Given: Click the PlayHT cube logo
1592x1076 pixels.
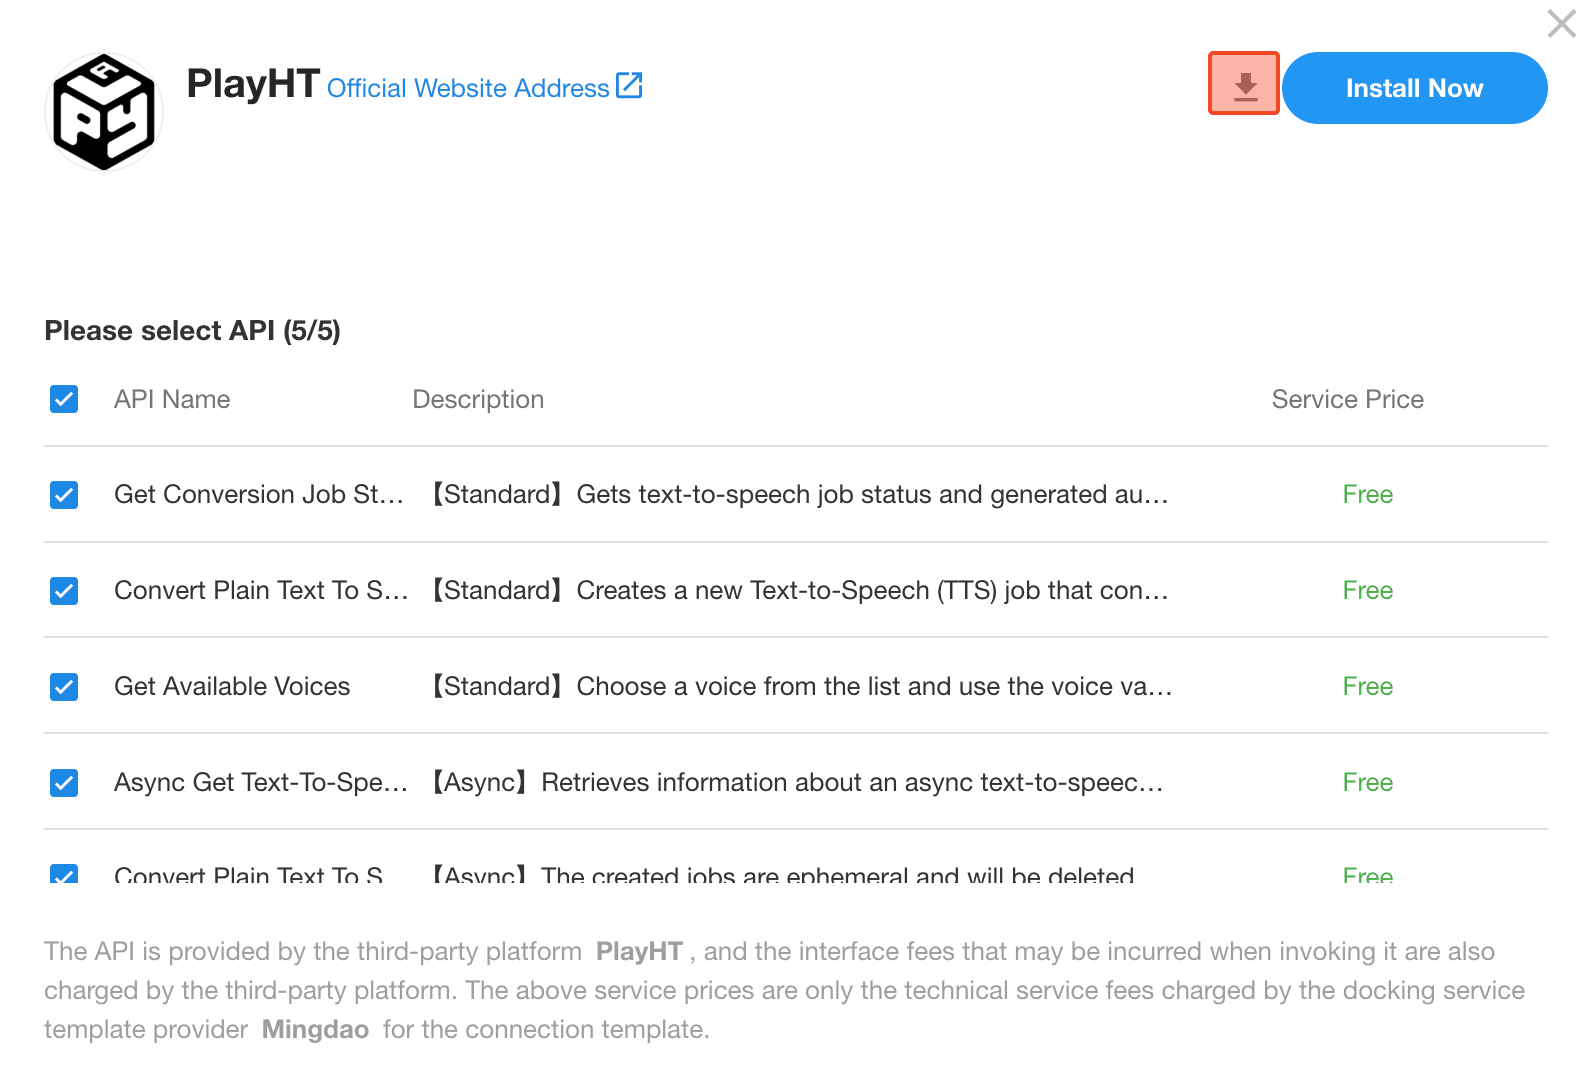Looking at the screenshot, I should point(104,112).
